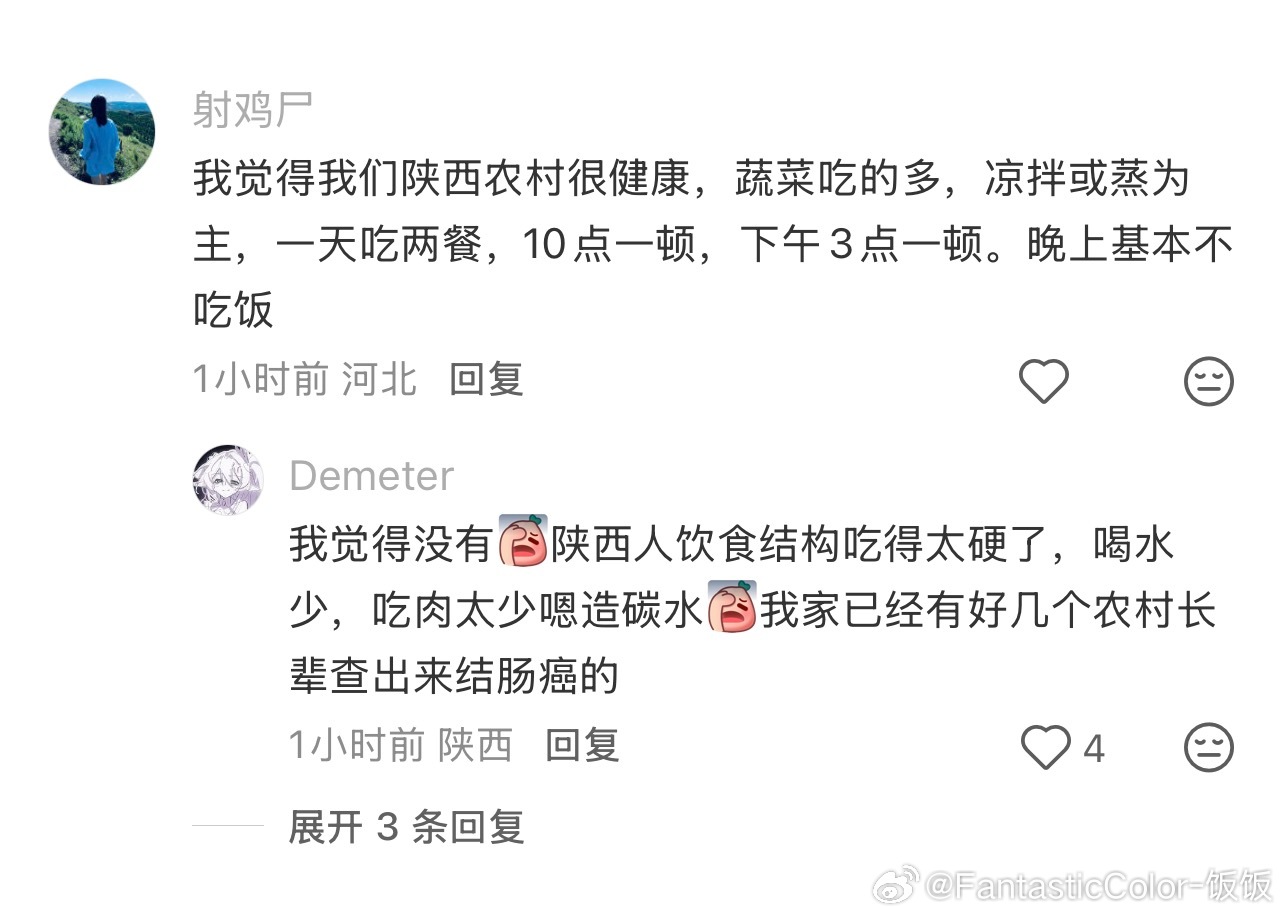The width and height of the screenshot is (1284, 917).
Task: Open 射鸡尸's profile avatar
Action: point(102,131)
